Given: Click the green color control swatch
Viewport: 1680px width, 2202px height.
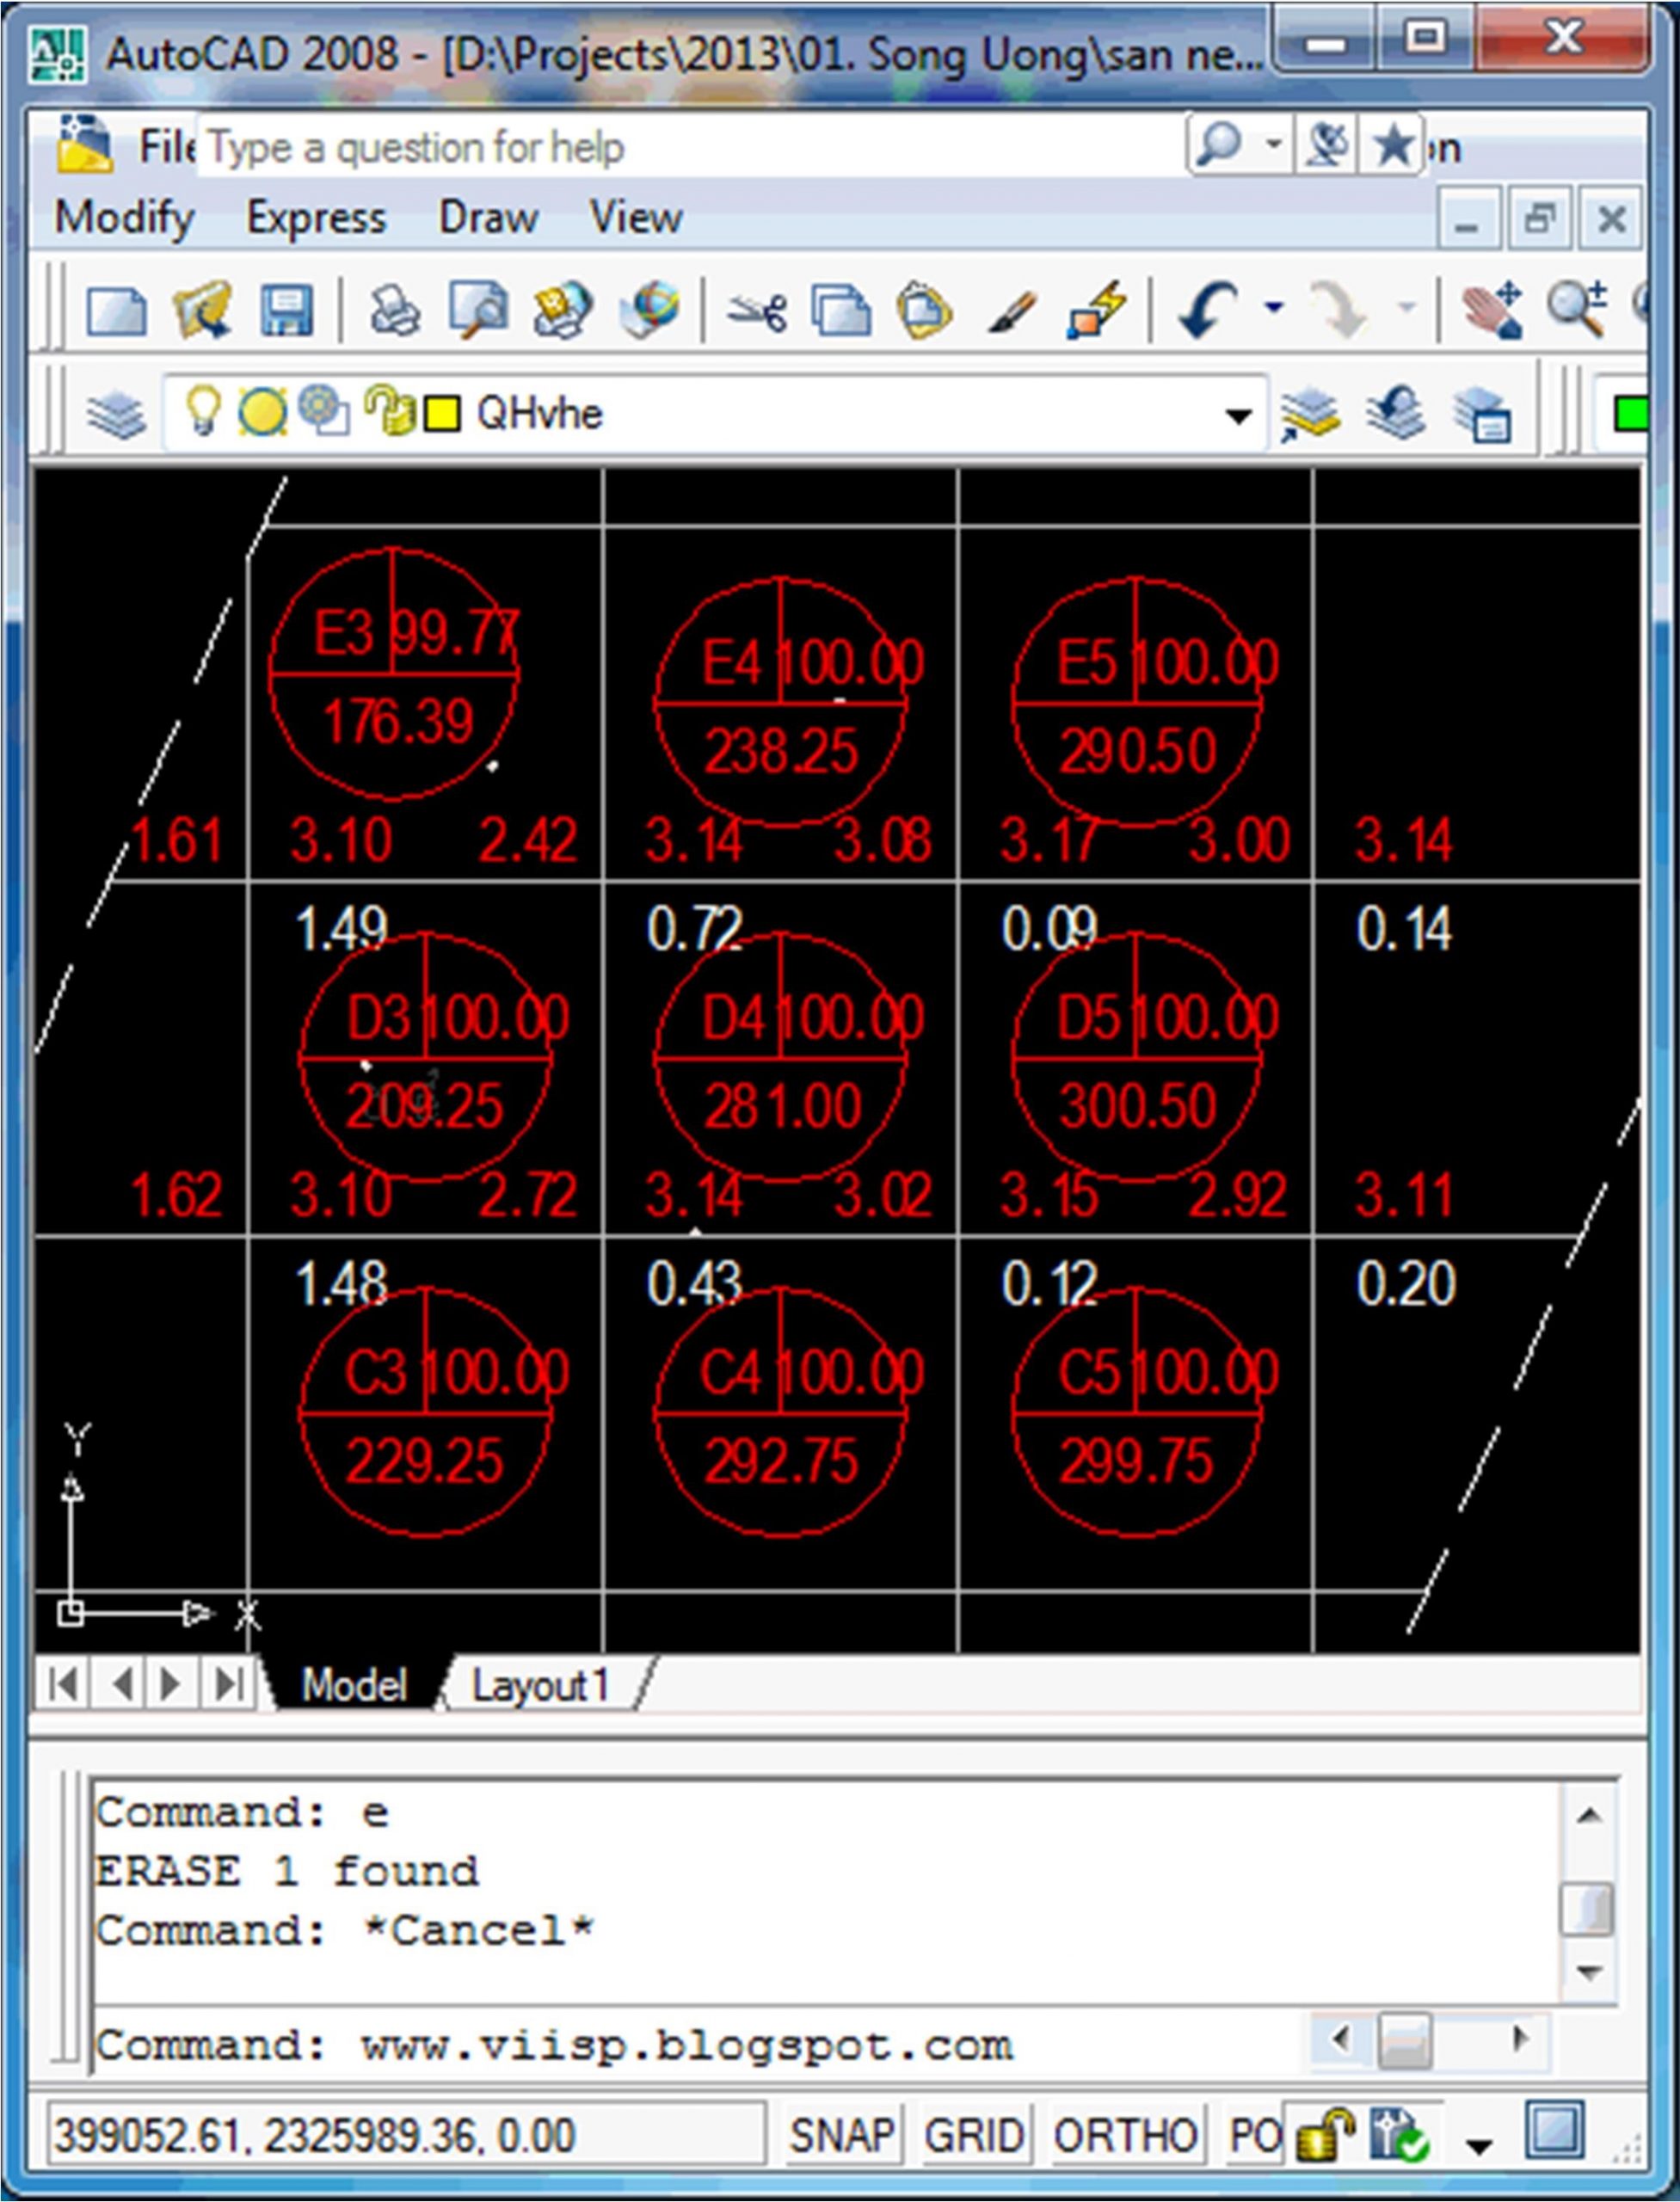Looking at the screenshot, I should pyautogui.click(x=1630, y=414).
